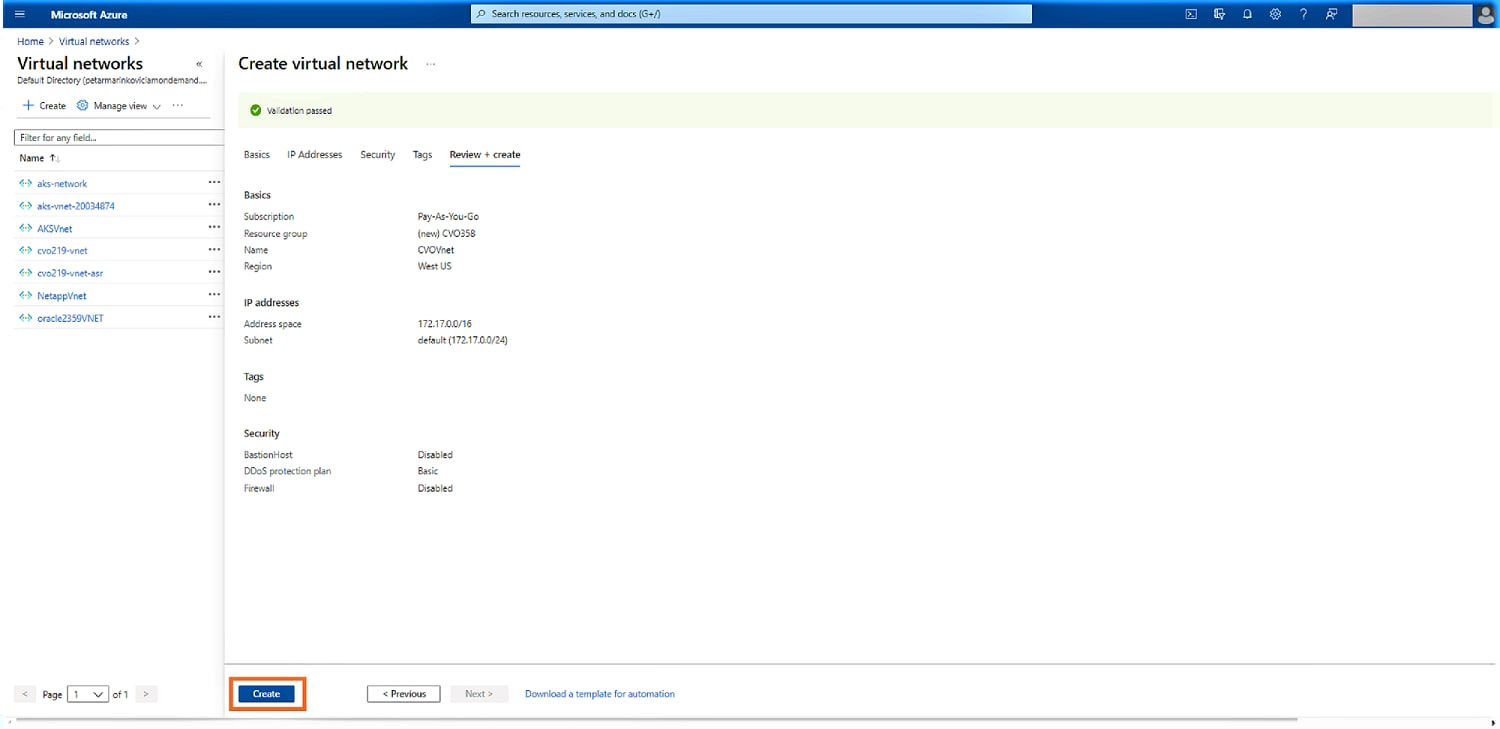The image size is (1500, 729).
Task: Open the more options ellipsis for aks-network
Action: click(x=214, y=183)
